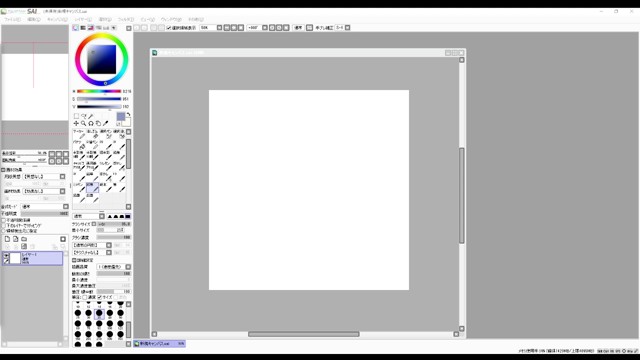Create a new layer folder
Viewport: 640px width, 360px height.
24,239
